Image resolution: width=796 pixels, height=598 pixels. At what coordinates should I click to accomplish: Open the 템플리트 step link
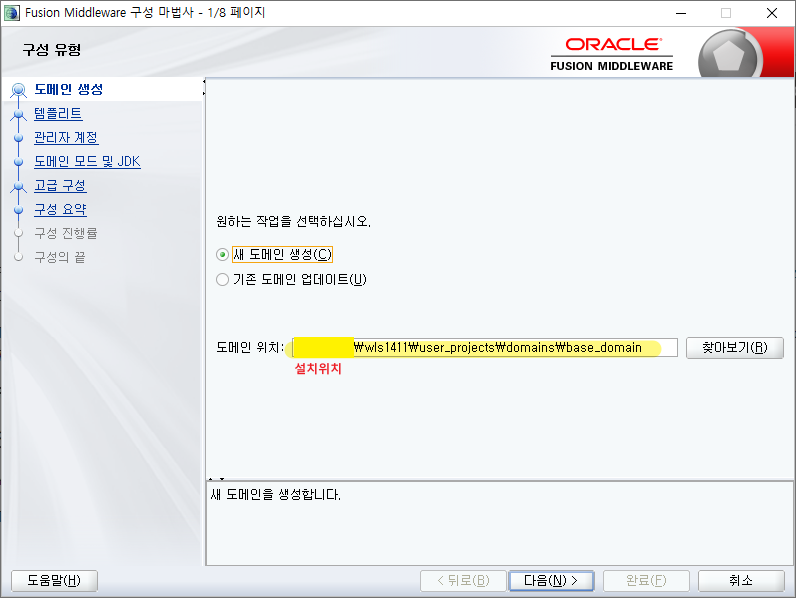coord(58,114)
